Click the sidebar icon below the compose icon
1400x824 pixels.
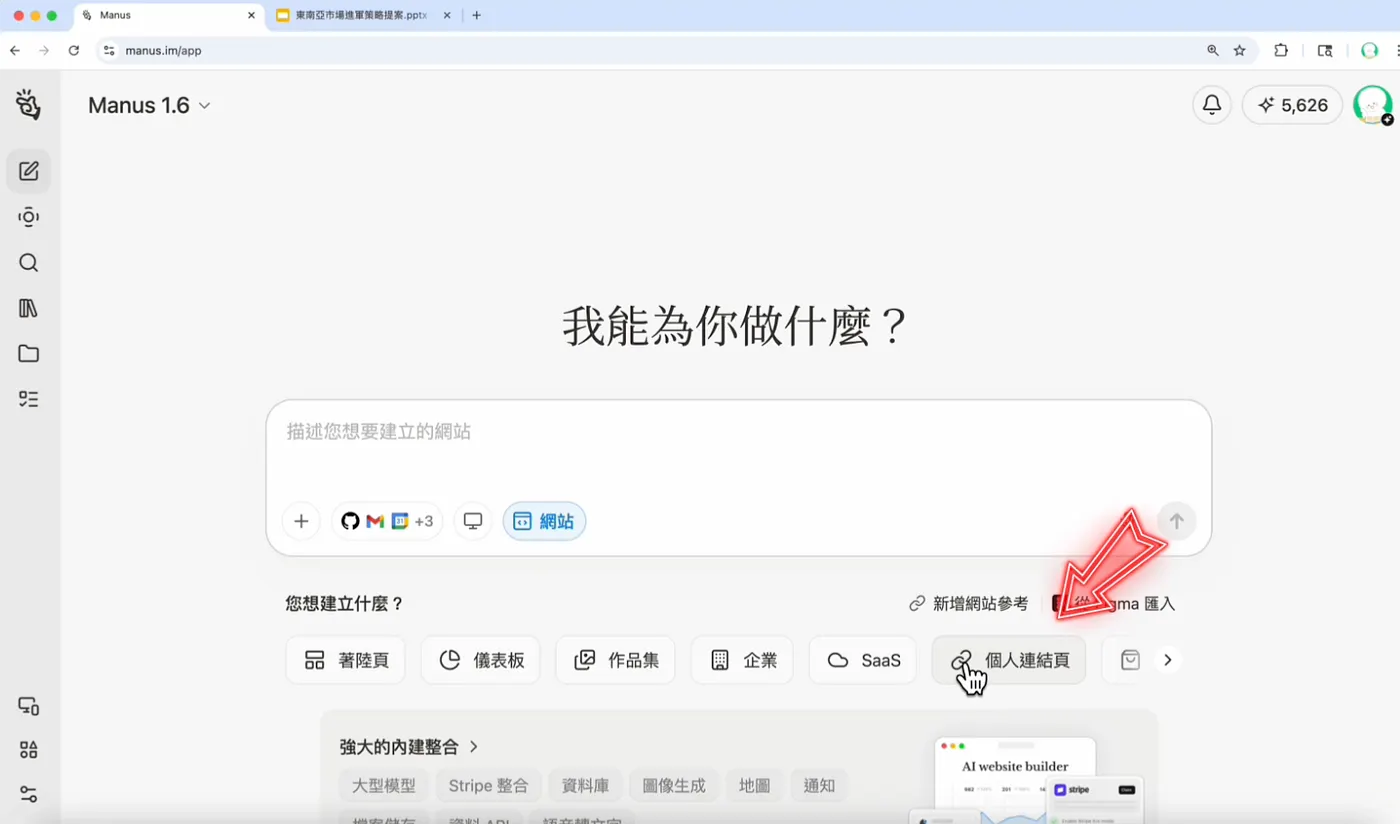pos(29,217)
